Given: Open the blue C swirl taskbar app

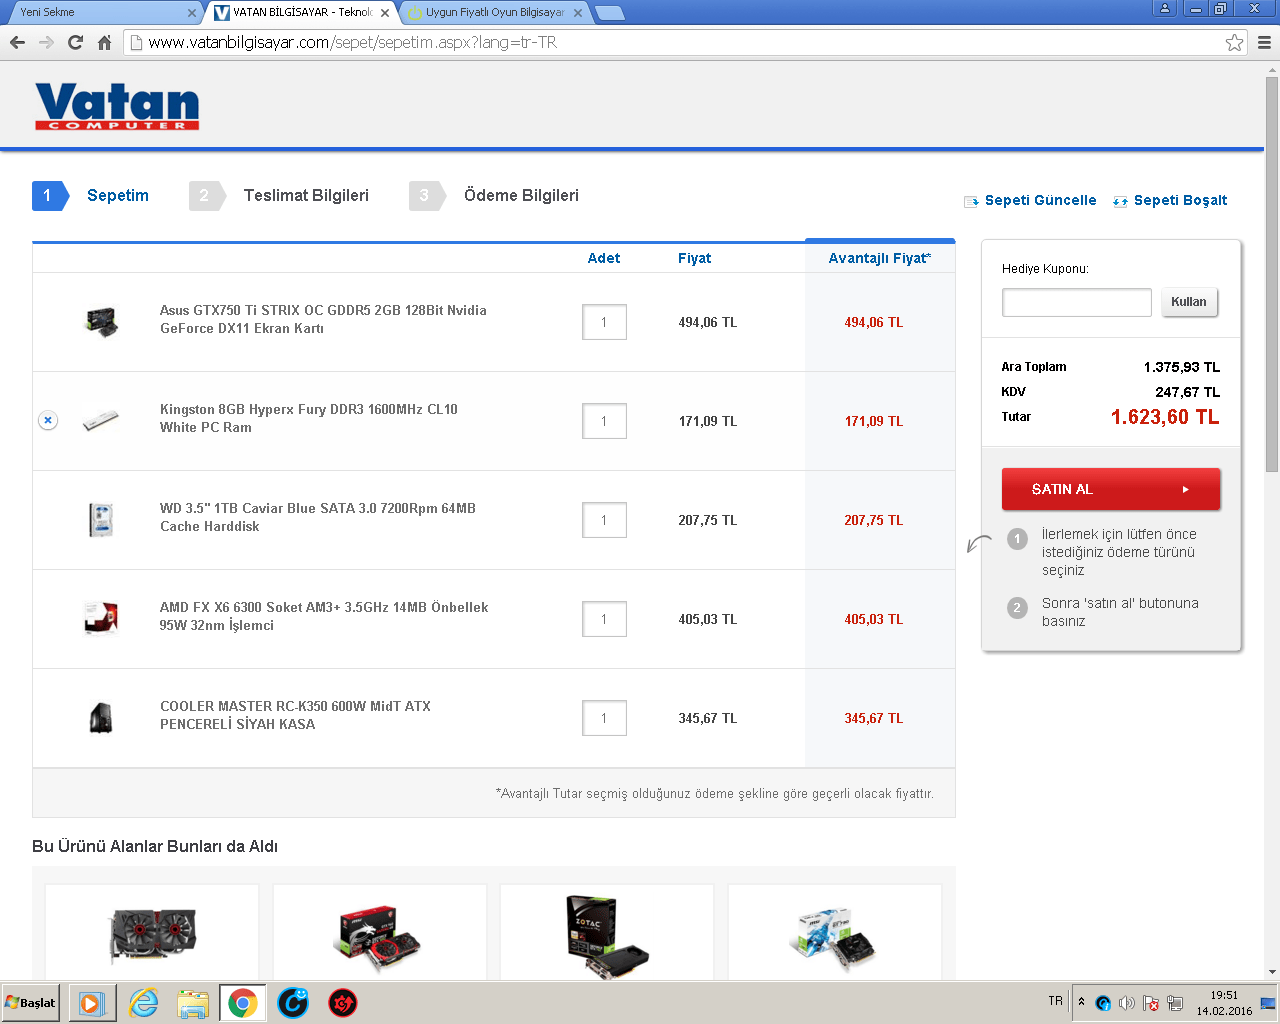Looking at the screenshot, I should (x=293, y=1003).
